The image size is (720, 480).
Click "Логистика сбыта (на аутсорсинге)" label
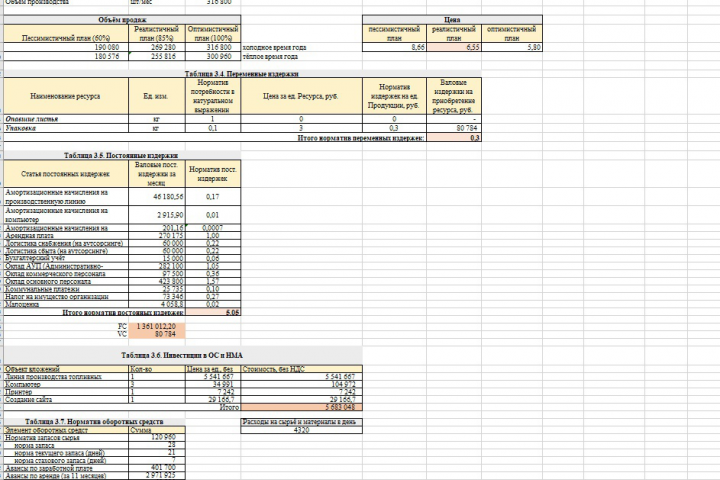coord(66,251)
